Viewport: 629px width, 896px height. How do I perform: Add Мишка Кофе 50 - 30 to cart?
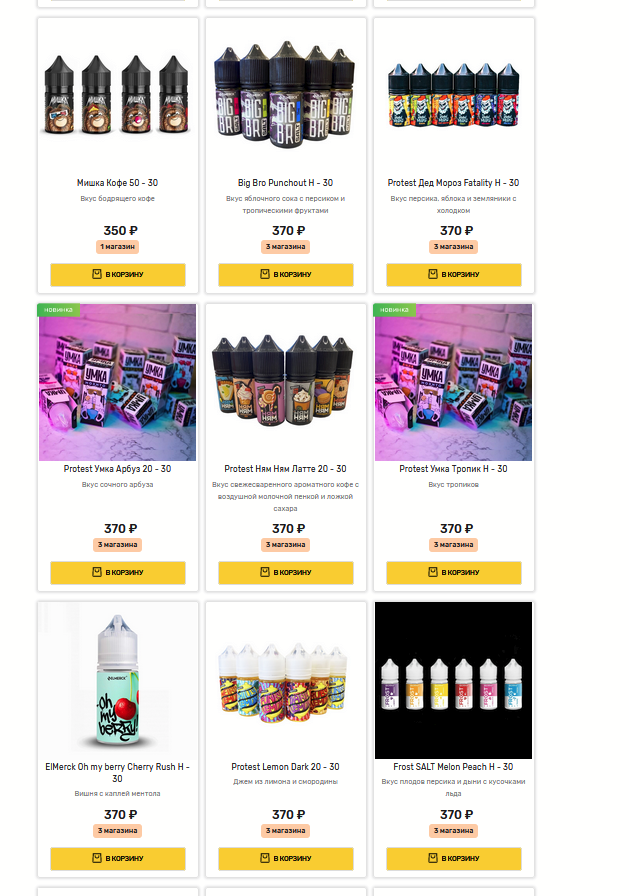tap(118, 274)
